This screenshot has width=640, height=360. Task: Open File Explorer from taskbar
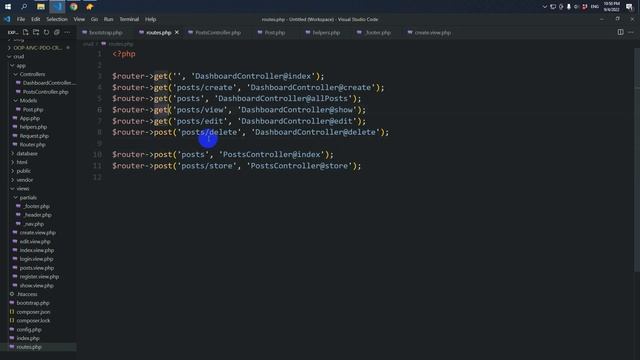[40, 7]
